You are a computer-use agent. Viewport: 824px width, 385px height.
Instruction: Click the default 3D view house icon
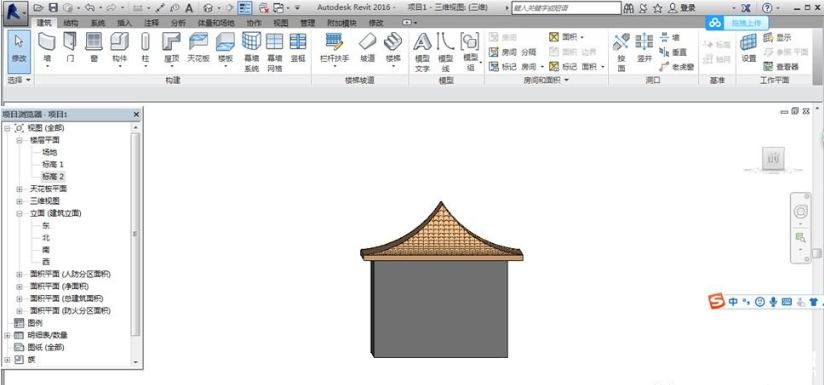pos(208,8)
